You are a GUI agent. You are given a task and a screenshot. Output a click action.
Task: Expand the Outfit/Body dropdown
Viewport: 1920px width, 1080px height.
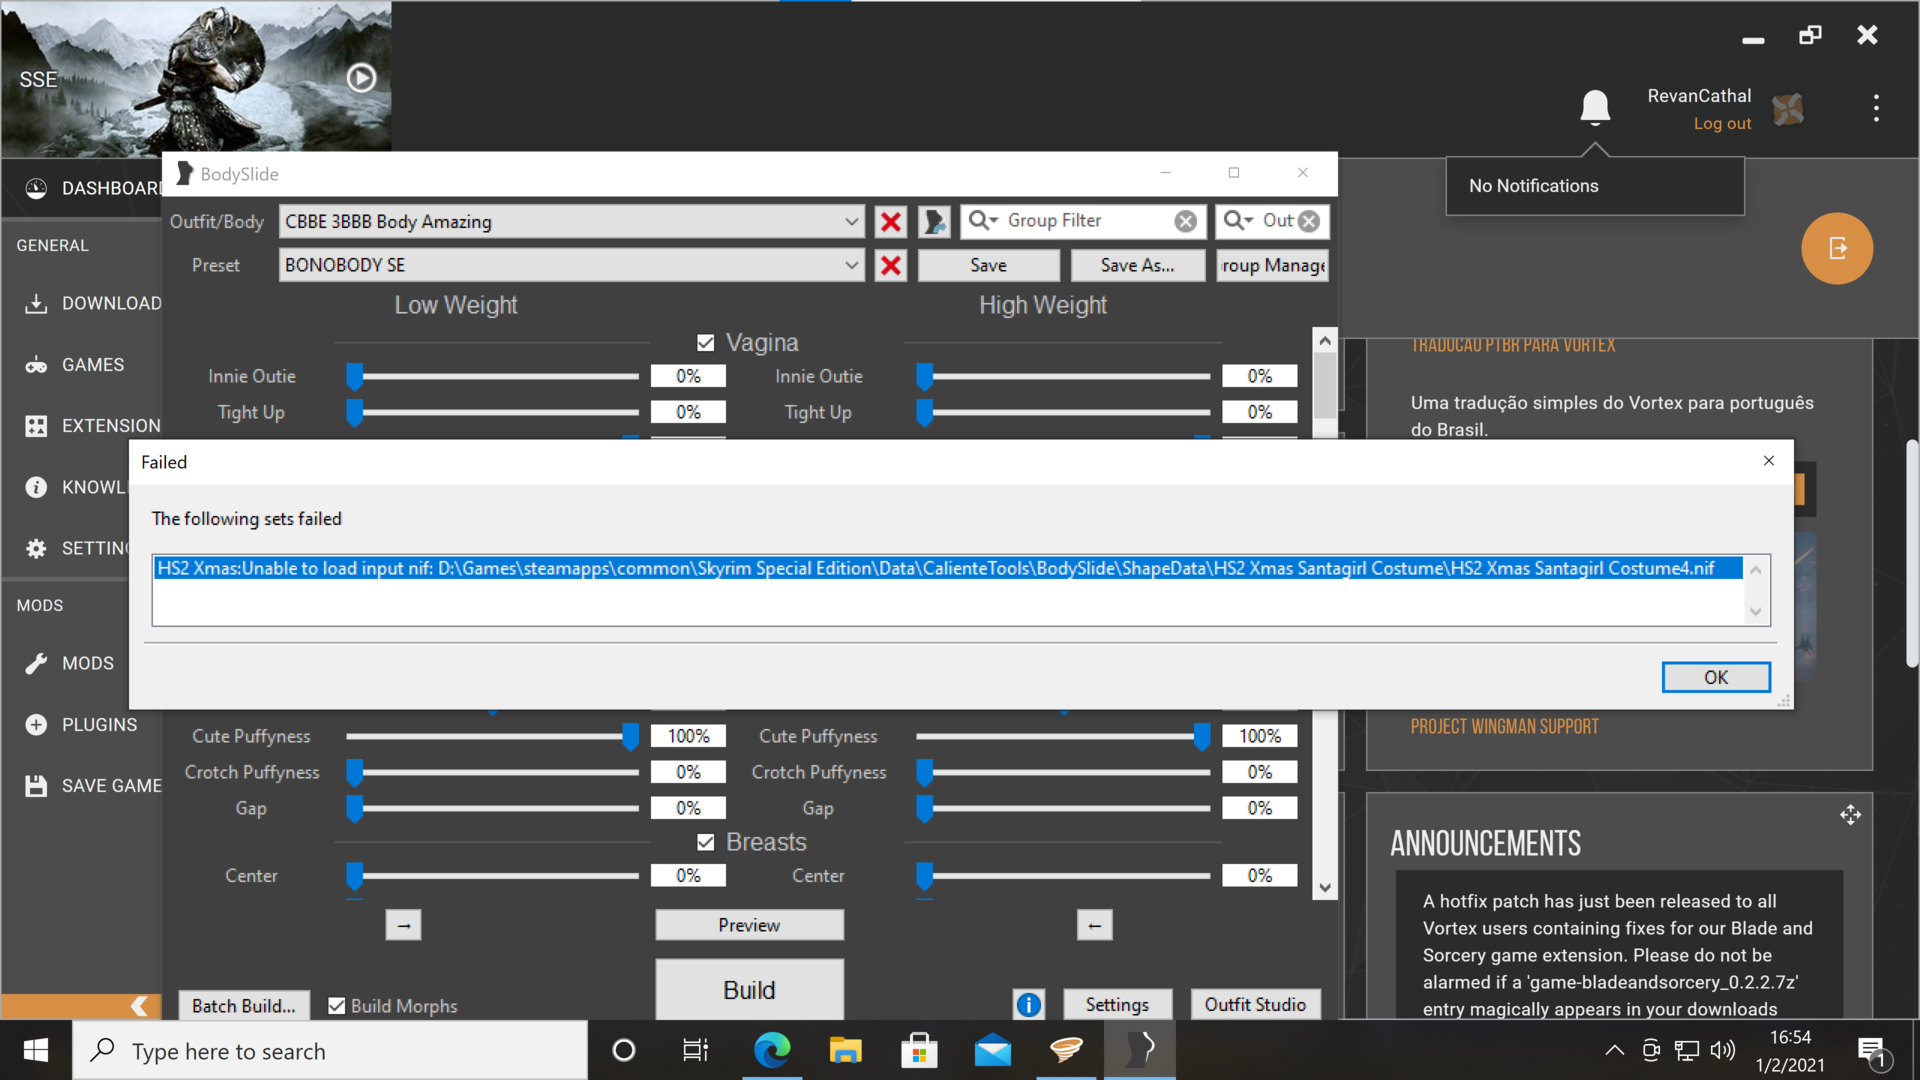pos(850,221)
